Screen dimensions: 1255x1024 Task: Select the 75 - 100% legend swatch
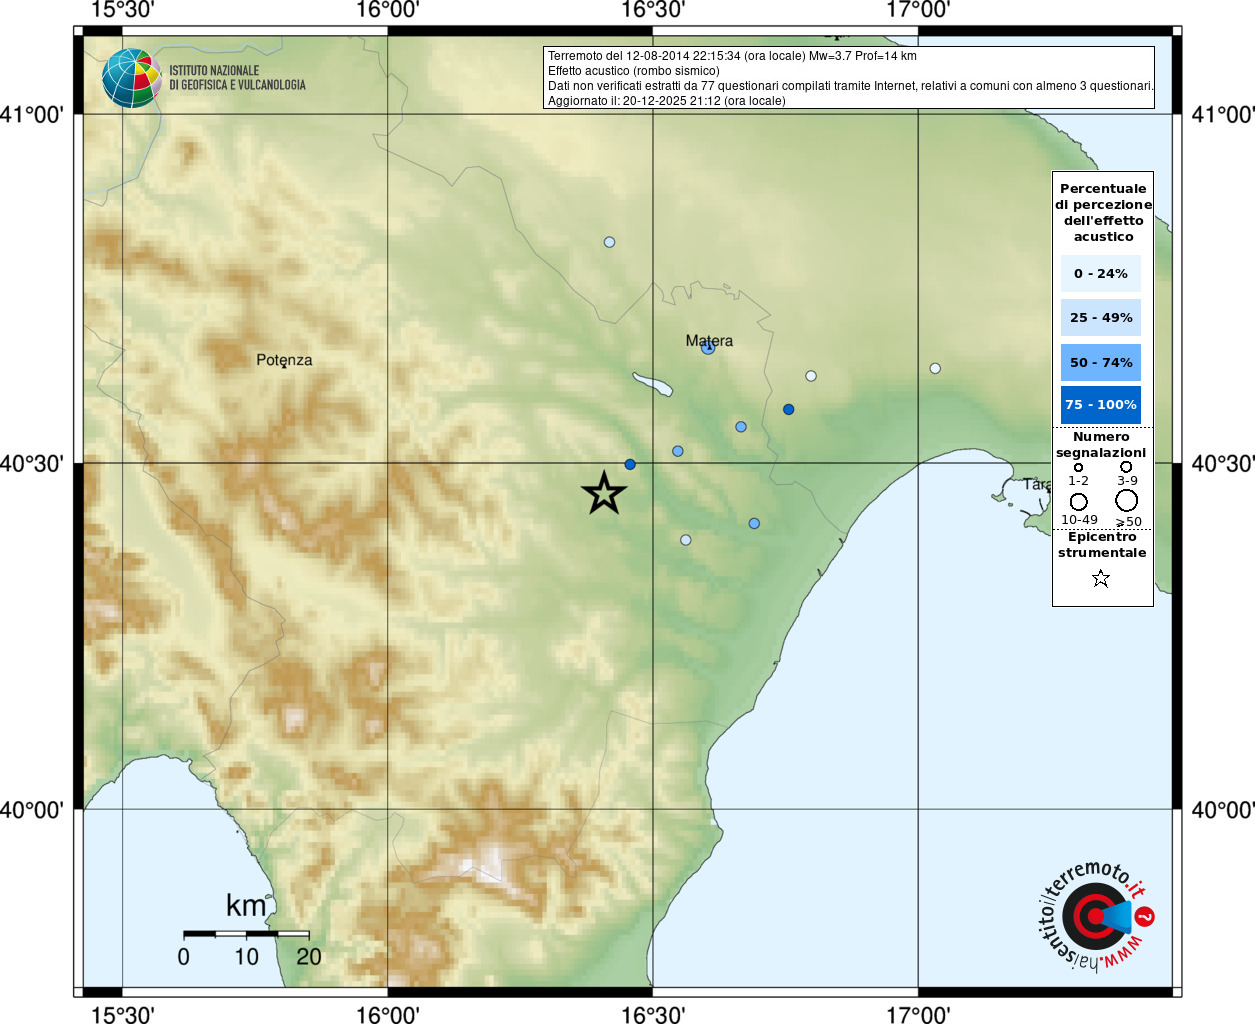pyautogui.click(x=1100, y=405)
